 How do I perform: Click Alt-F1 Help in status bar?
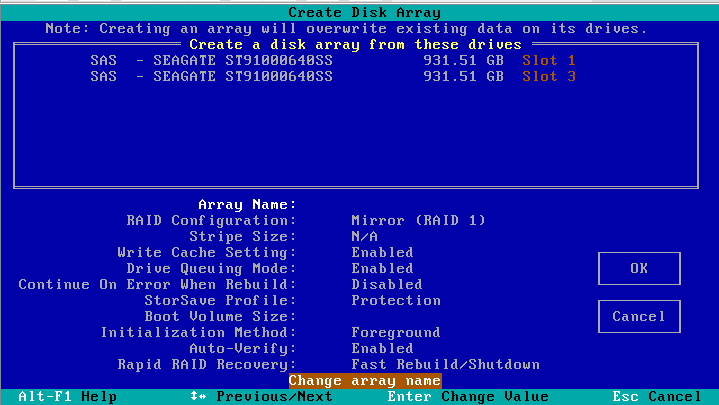click(60, 396)
